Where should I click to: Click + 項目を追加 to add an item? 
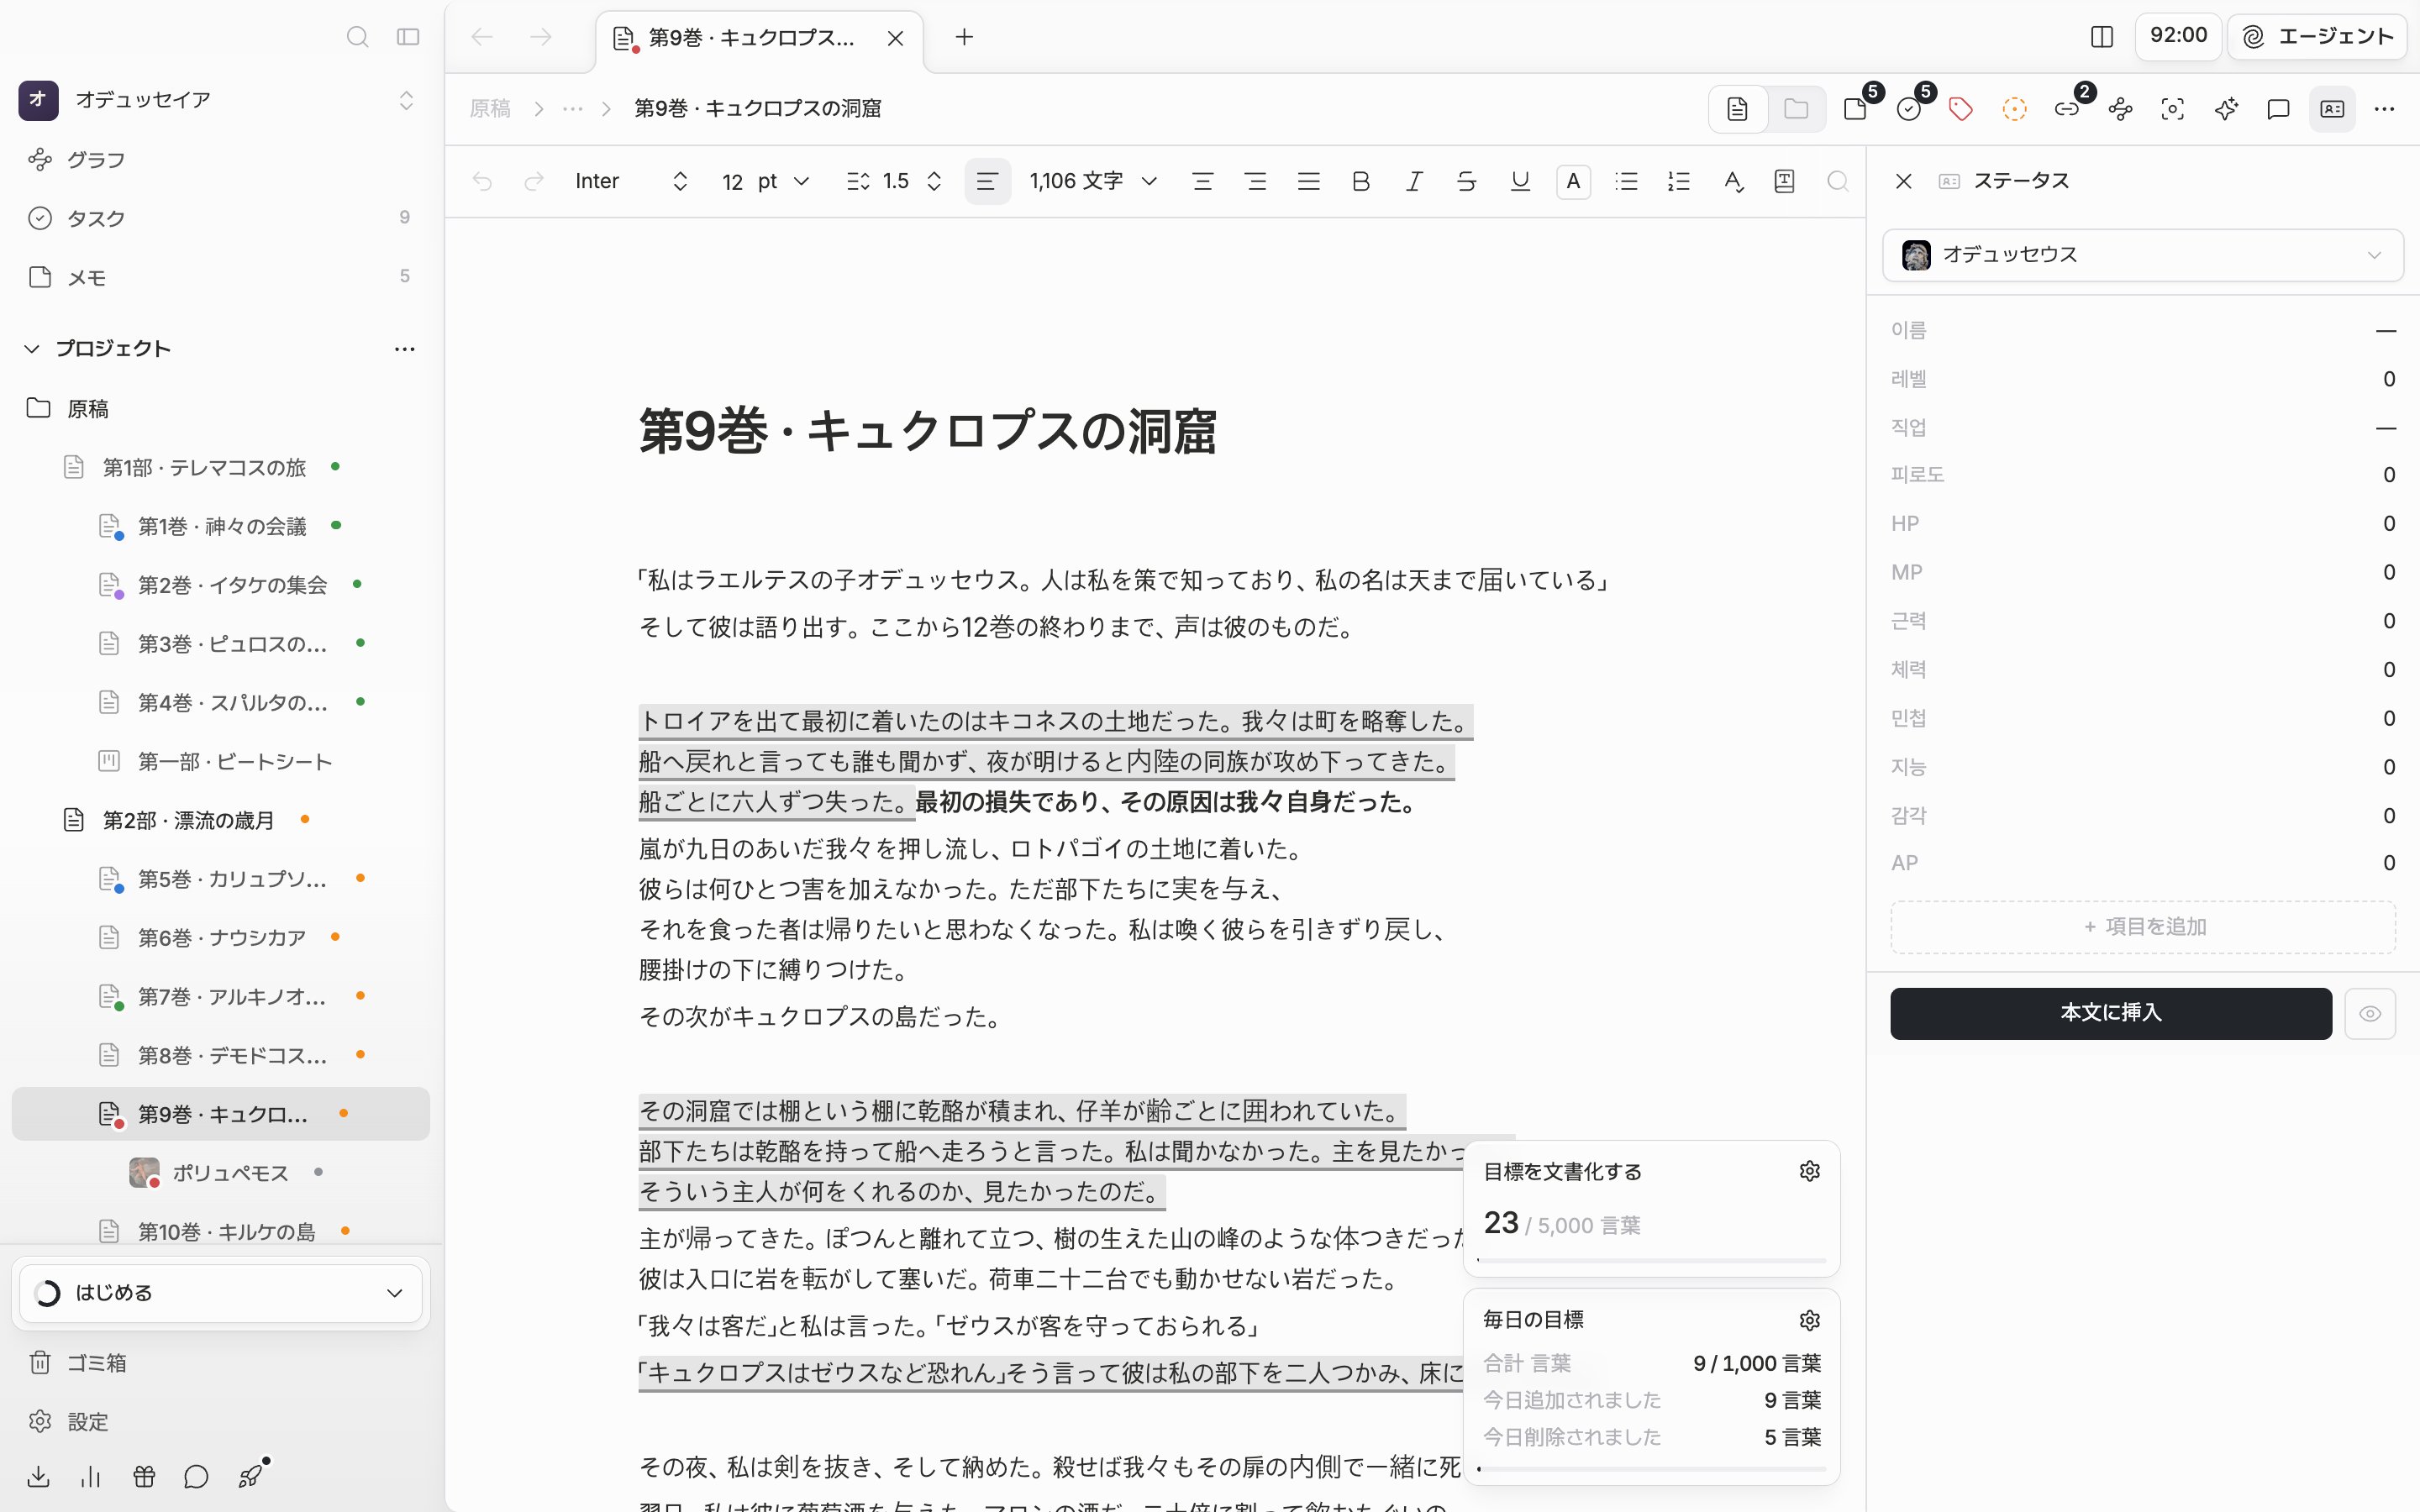[x=2143, y=927]
